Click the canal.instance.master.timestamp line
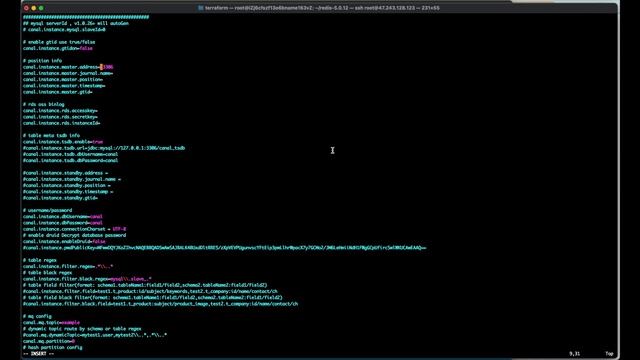 tap(64, 86)
